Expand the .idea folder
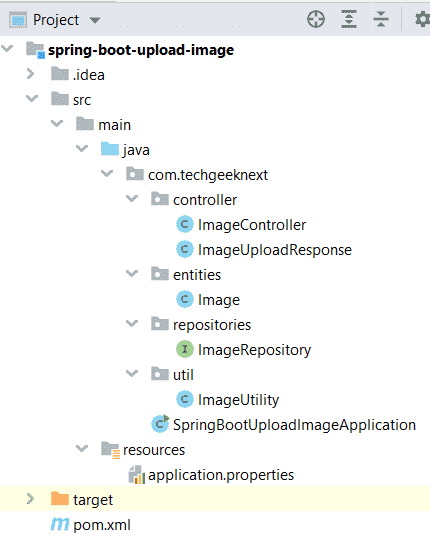430x536 pixels. (x=30, y=74)
